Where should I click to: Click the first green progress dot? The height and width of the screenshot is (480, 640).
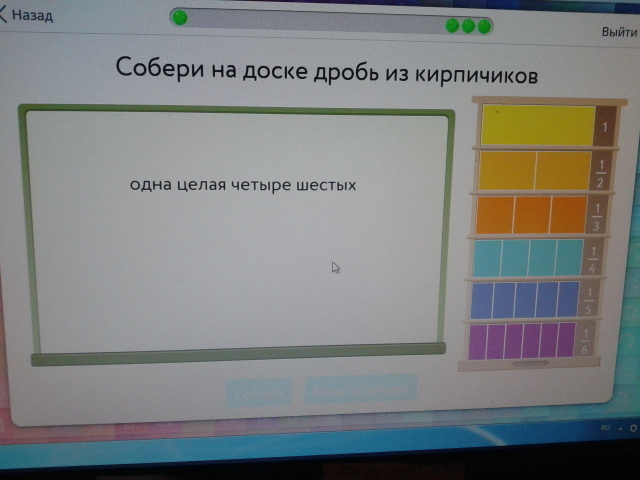[179, 18]
